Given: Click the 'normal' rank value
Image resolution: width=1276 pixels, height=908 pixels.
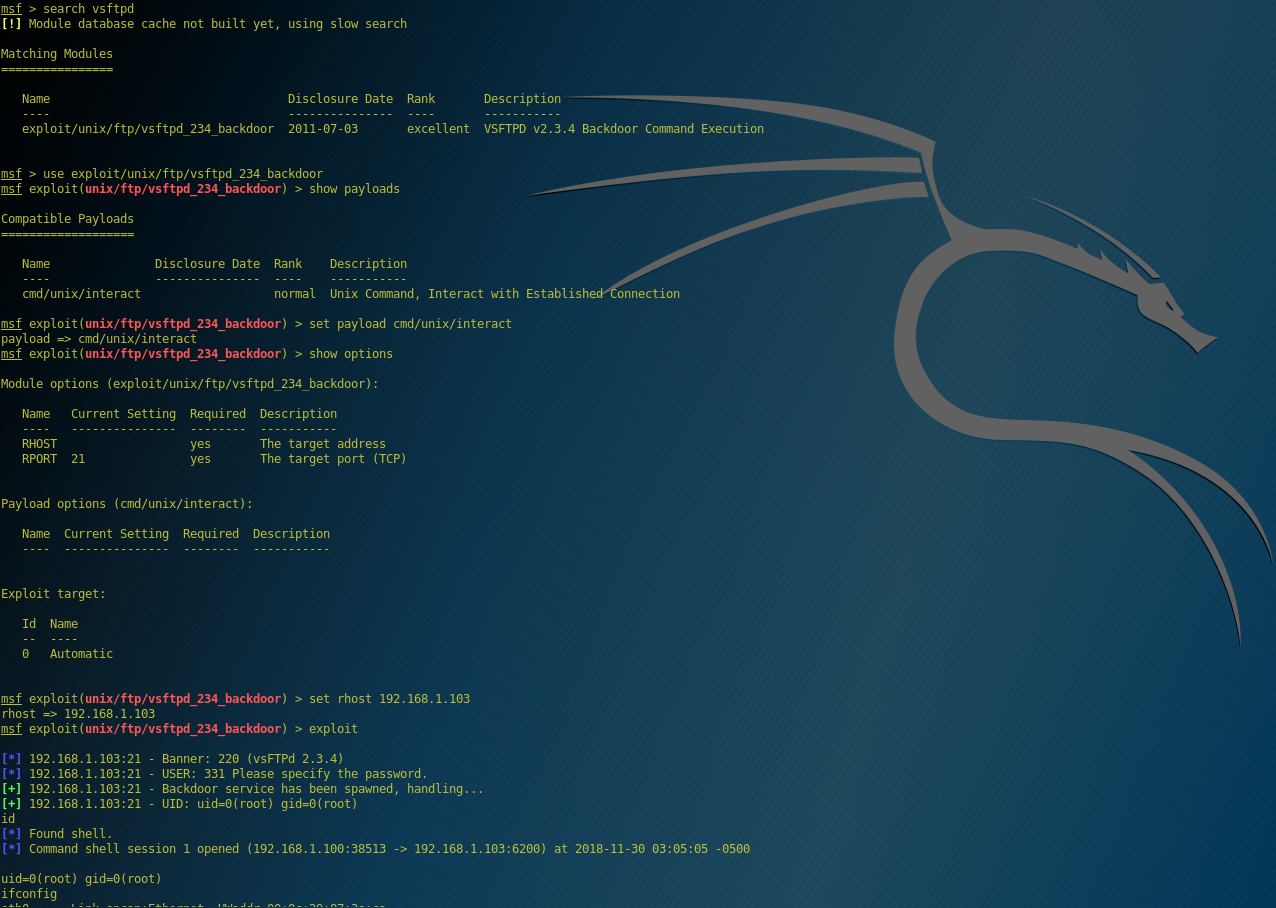Looking at the screenshot, I should 295,294.
